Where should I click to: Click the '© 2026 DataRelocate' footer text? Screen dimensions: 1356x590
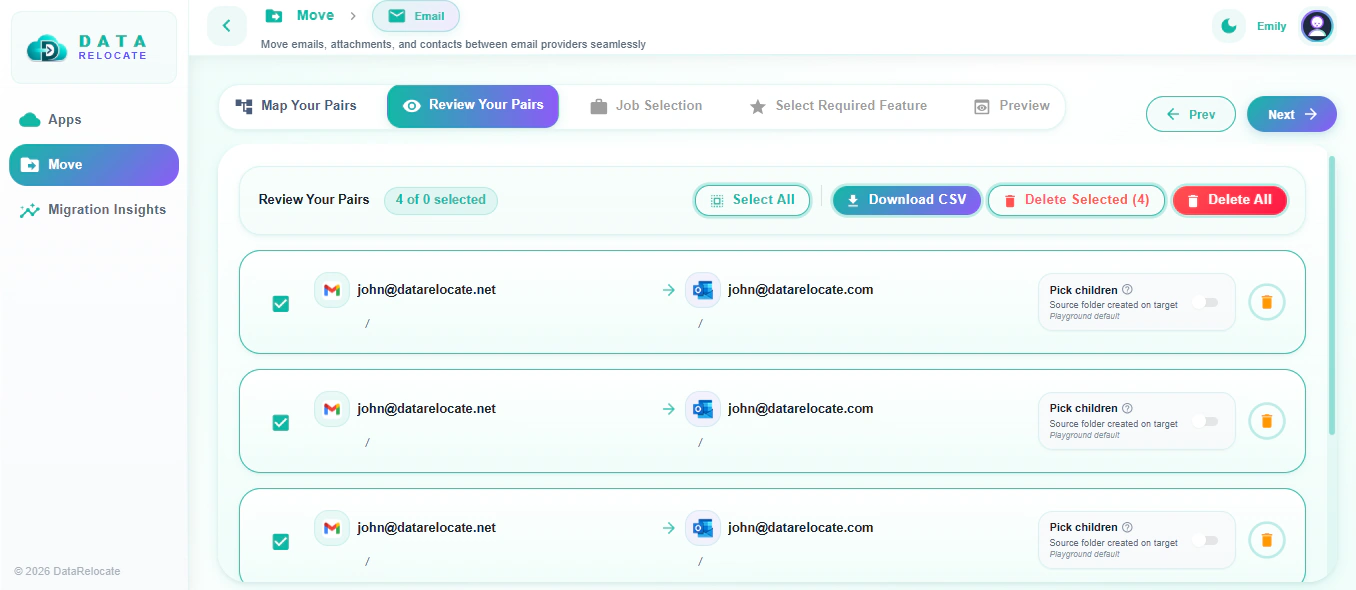(x=67, y=571)
